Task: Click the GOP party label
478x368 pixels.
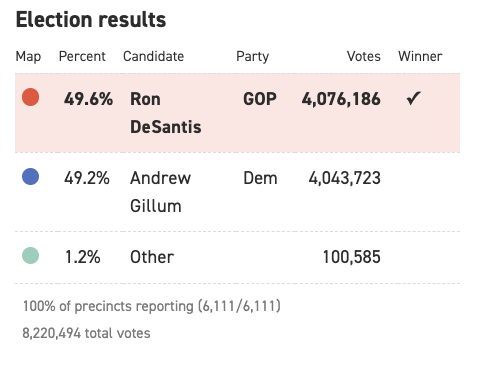Action: click(260, 99)
